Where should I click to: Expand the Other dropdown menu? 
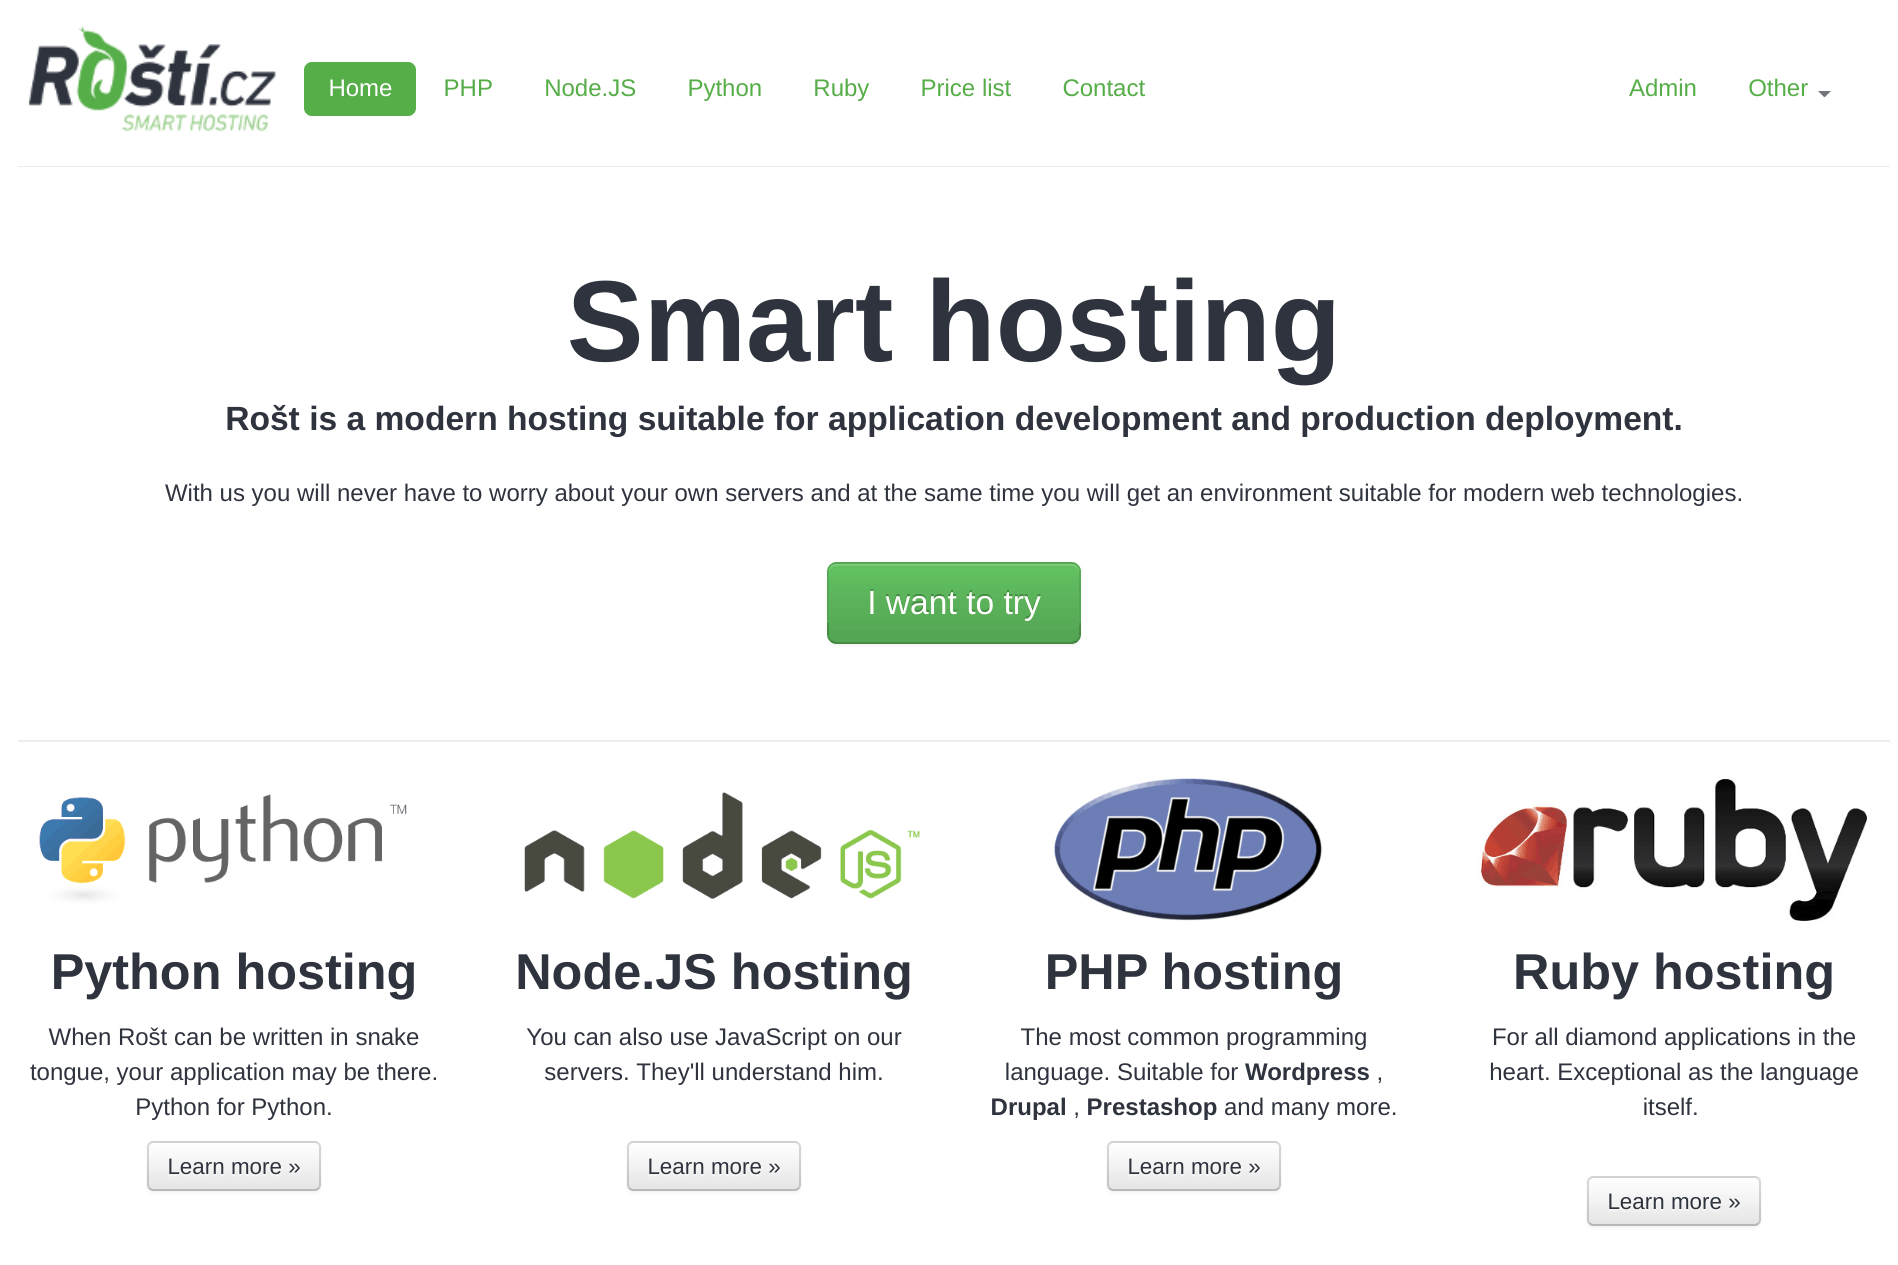coord(1789,88)
